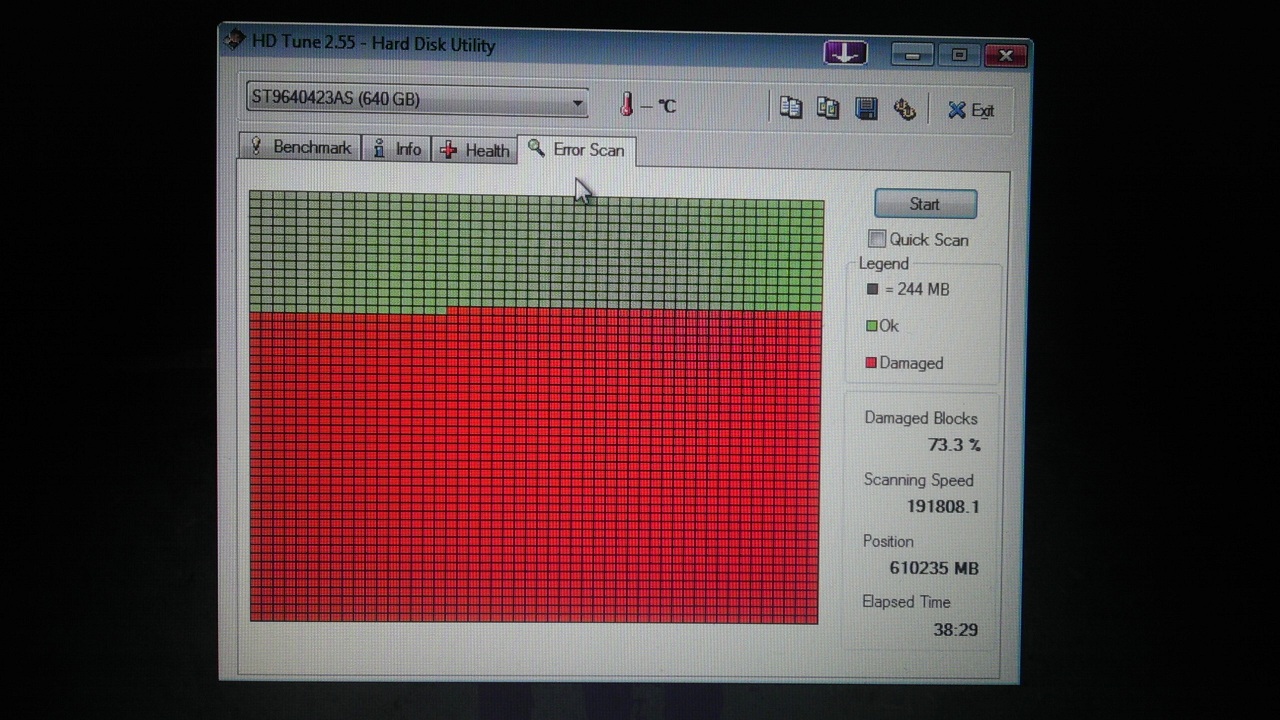Click the copy screenshot to clipboard icon
The width and height of the screenshot is (1280, 720).
pyautogui.click(x=828, y=108)
